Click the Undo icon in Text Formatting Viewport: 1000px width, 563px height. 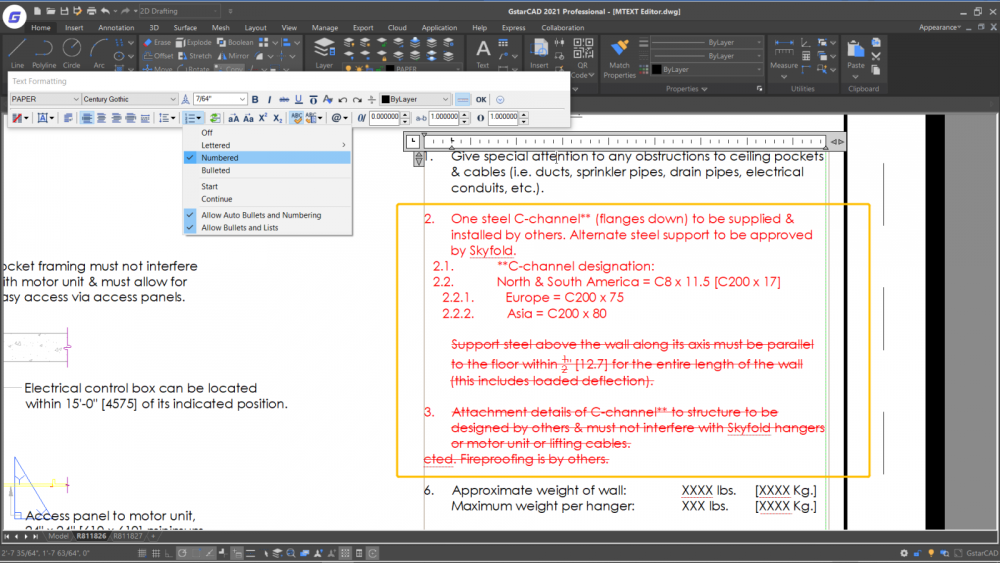coord(342,99)
